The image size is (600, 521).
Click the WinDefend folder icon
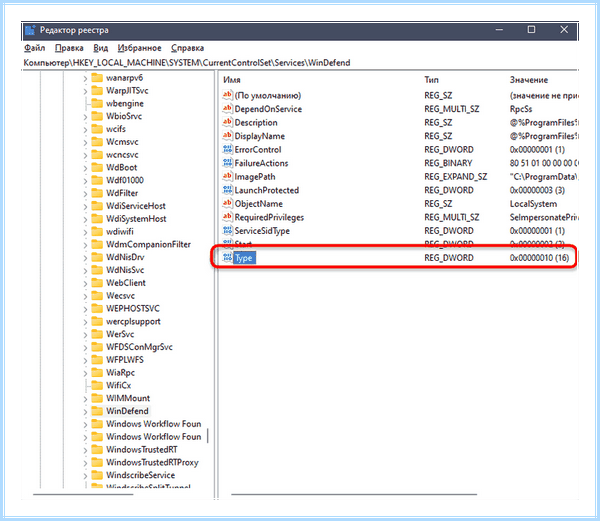97,411
